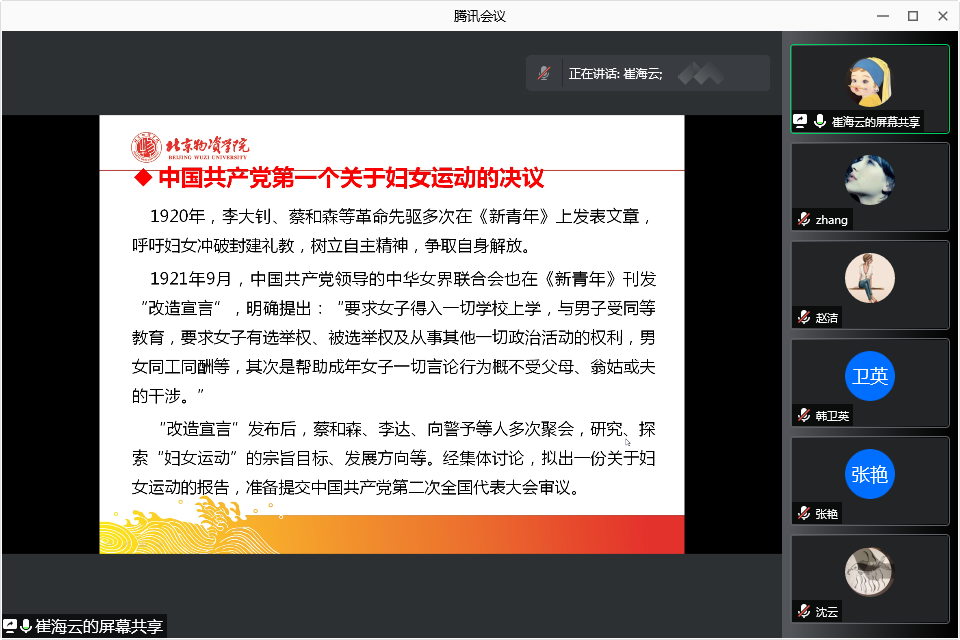The width and height of the screenshot is (960, 640).
Task: Click the shared slide's red heading text
Action: (351, 179)
